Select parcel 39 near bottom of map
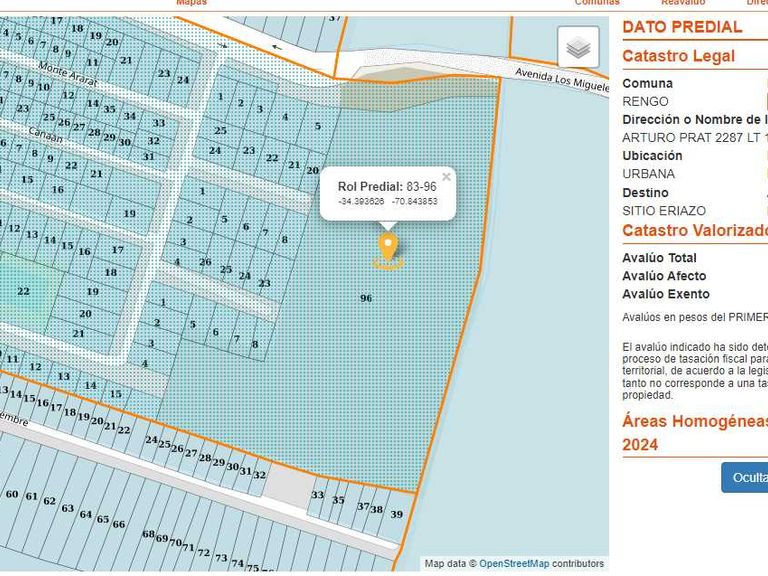Screen dimensions: 768x576 [x=397, y=514]
